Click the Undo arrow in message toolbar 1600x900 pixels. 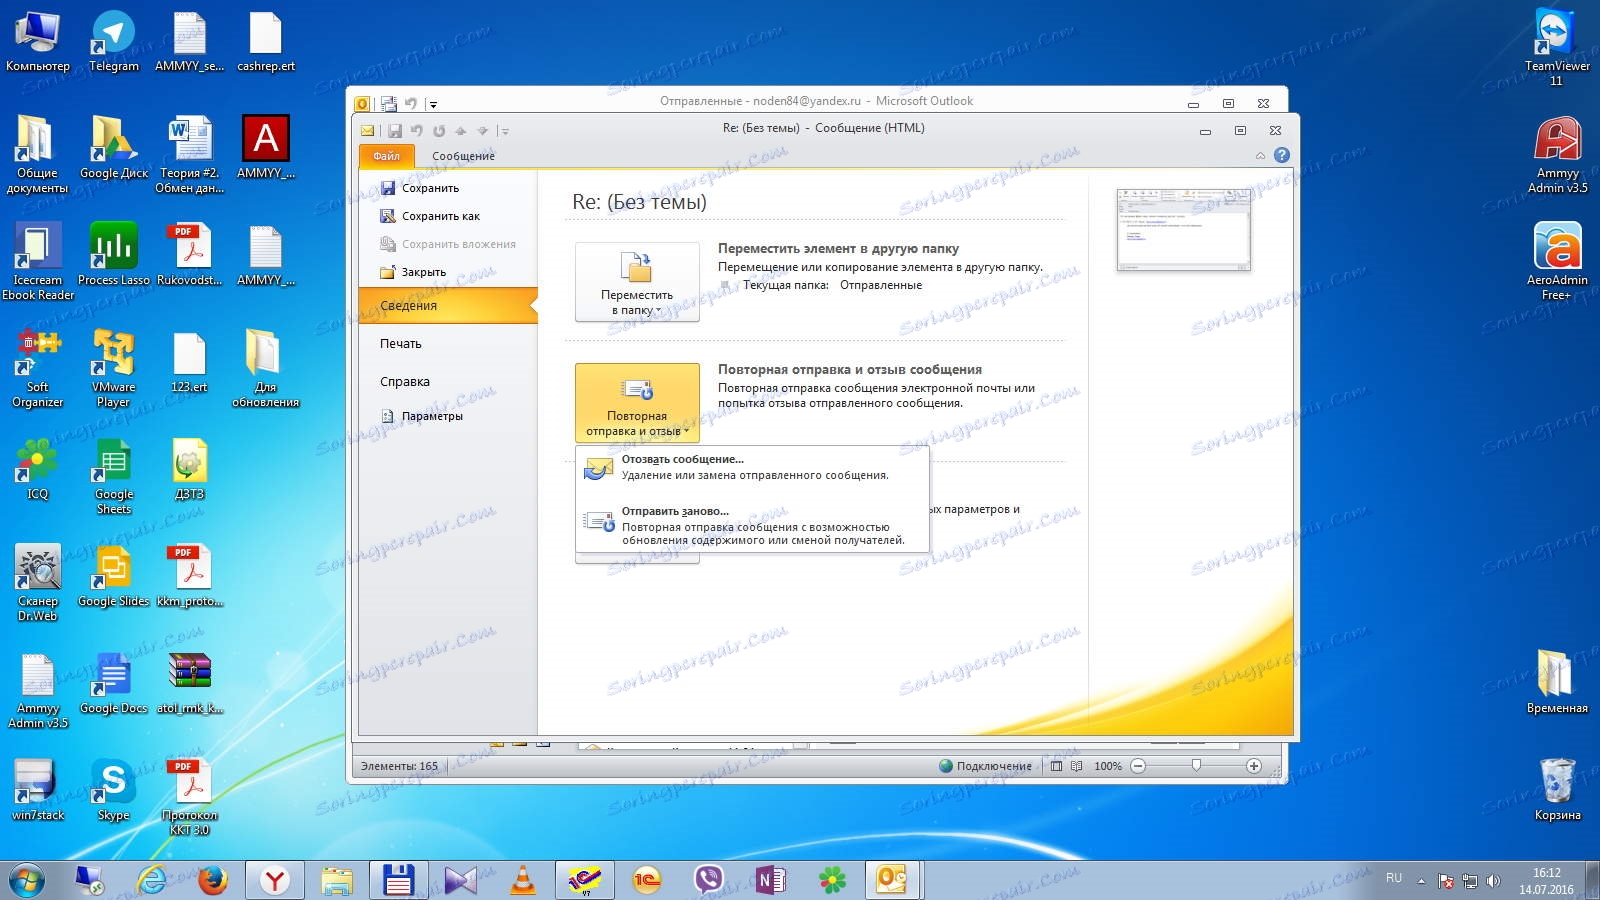pos(417,131)
